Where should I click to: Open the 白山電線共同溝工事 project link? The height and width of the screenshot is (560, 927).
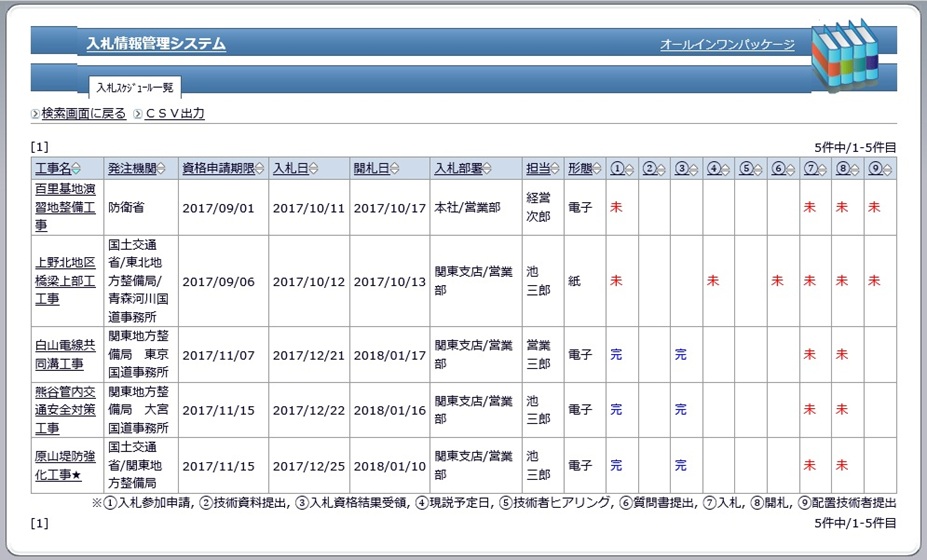pos(65,354)
